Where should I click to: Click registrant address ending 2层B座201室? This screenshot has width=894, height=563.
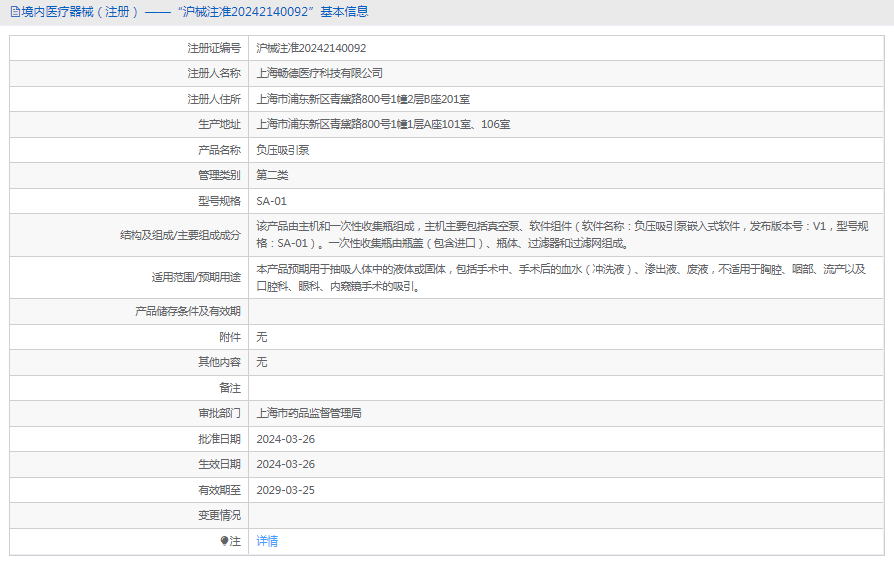[x=363, y=99]
